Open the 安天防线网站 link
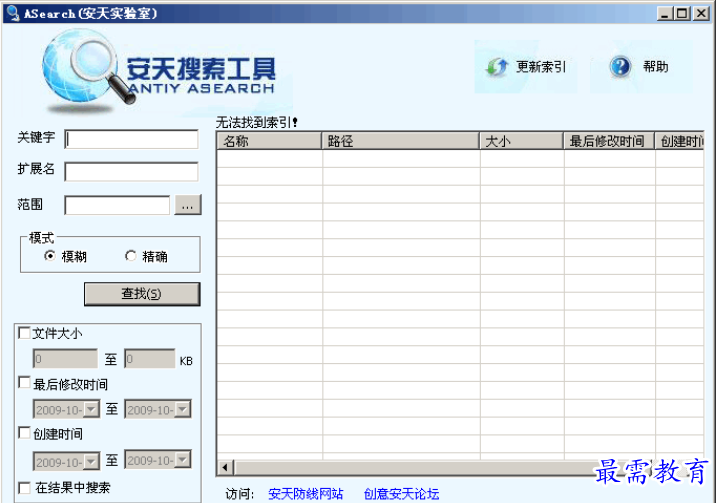The width and height of the screenshot is (717, 503). [305, 494]
